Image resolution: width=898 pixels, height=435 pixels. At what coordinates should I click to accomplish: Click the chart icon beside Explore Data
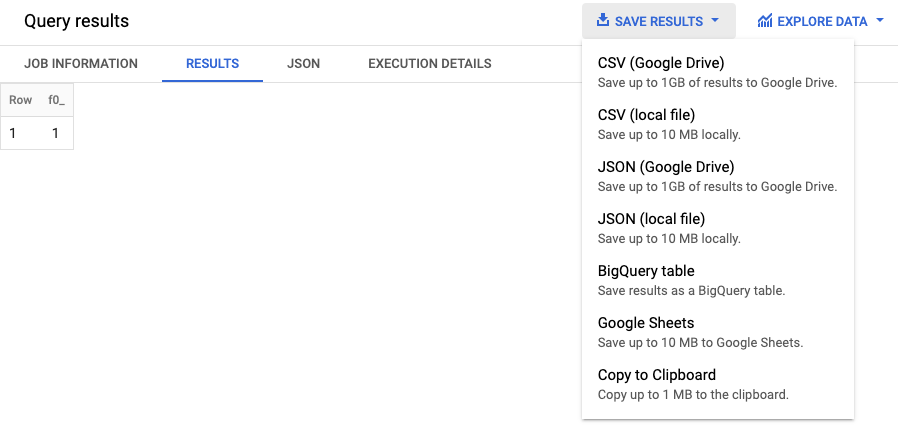764,21
